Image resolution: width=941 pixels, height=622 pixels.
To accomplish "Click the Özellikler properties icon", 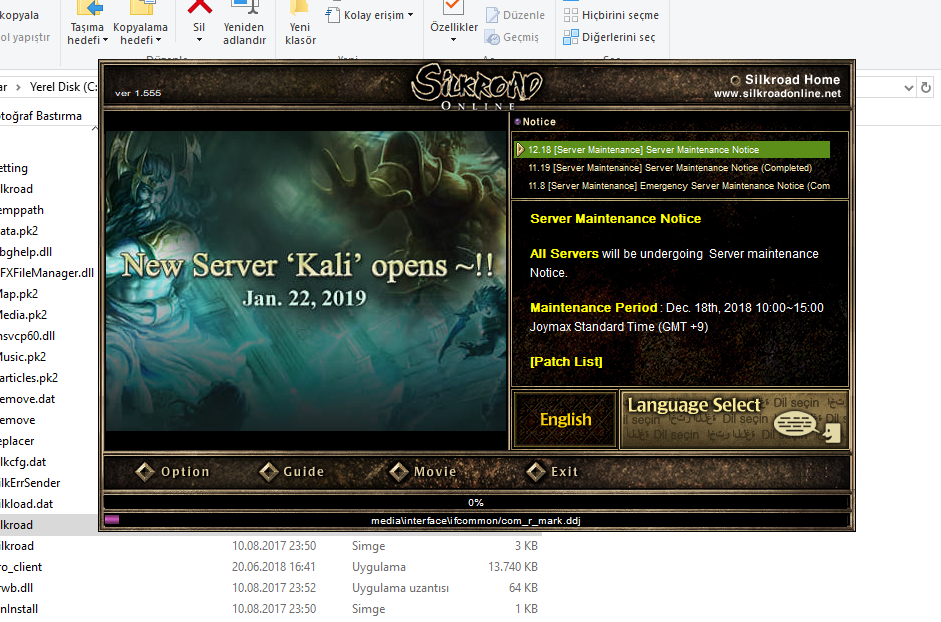I will 454,7.
